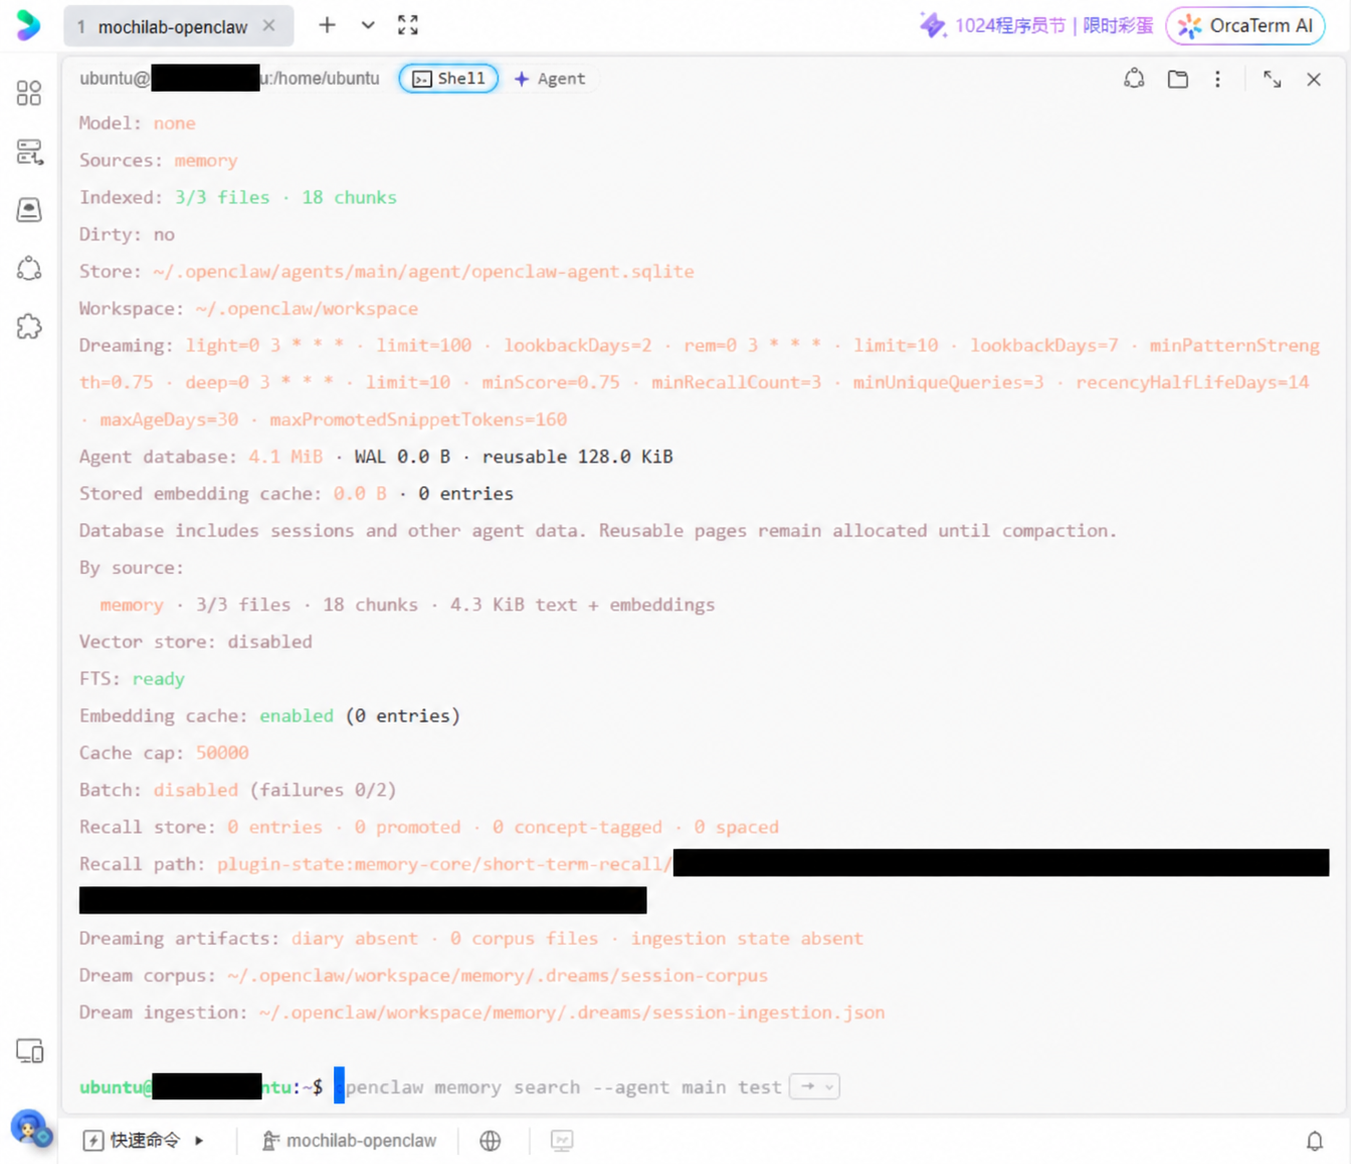This screenshot has width=1351, height=1164.
Task: Open the monitor chart icon in bottom bar
Action: tap(562, 1140)
